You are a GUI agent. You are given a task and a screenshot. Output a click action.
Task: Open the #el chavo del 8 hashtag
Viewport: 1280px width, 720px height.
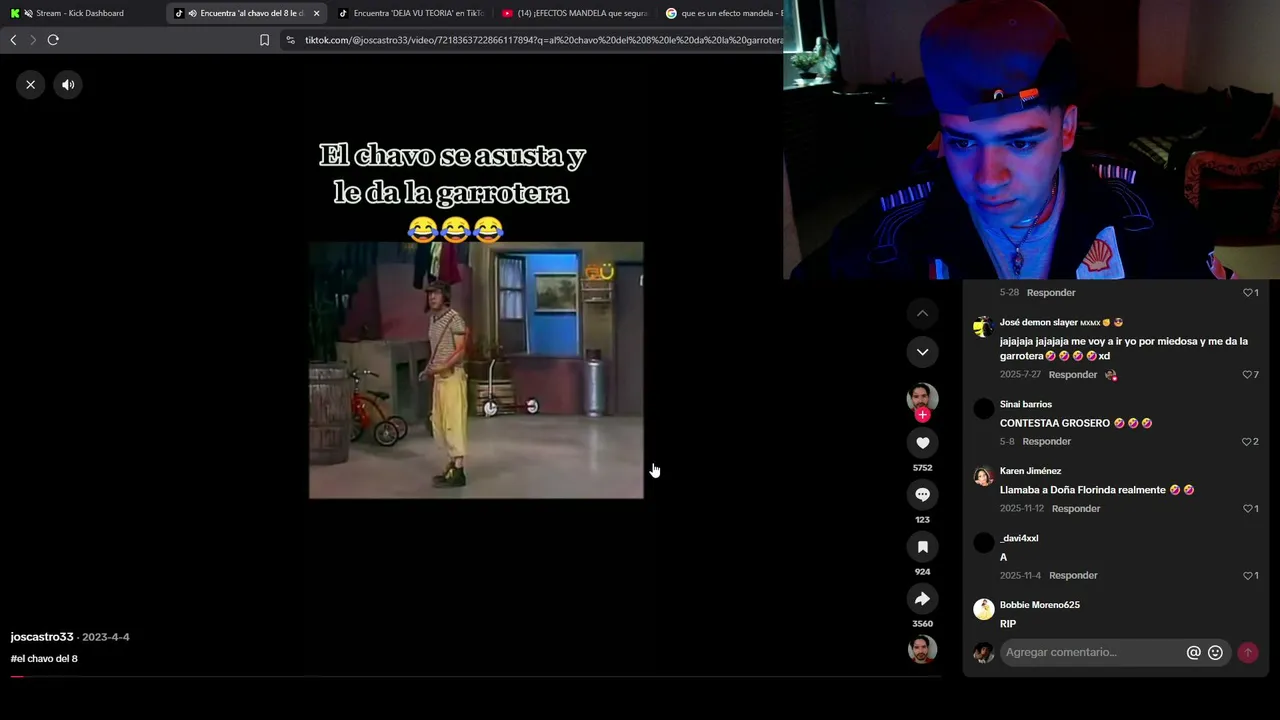click(44, 659)
